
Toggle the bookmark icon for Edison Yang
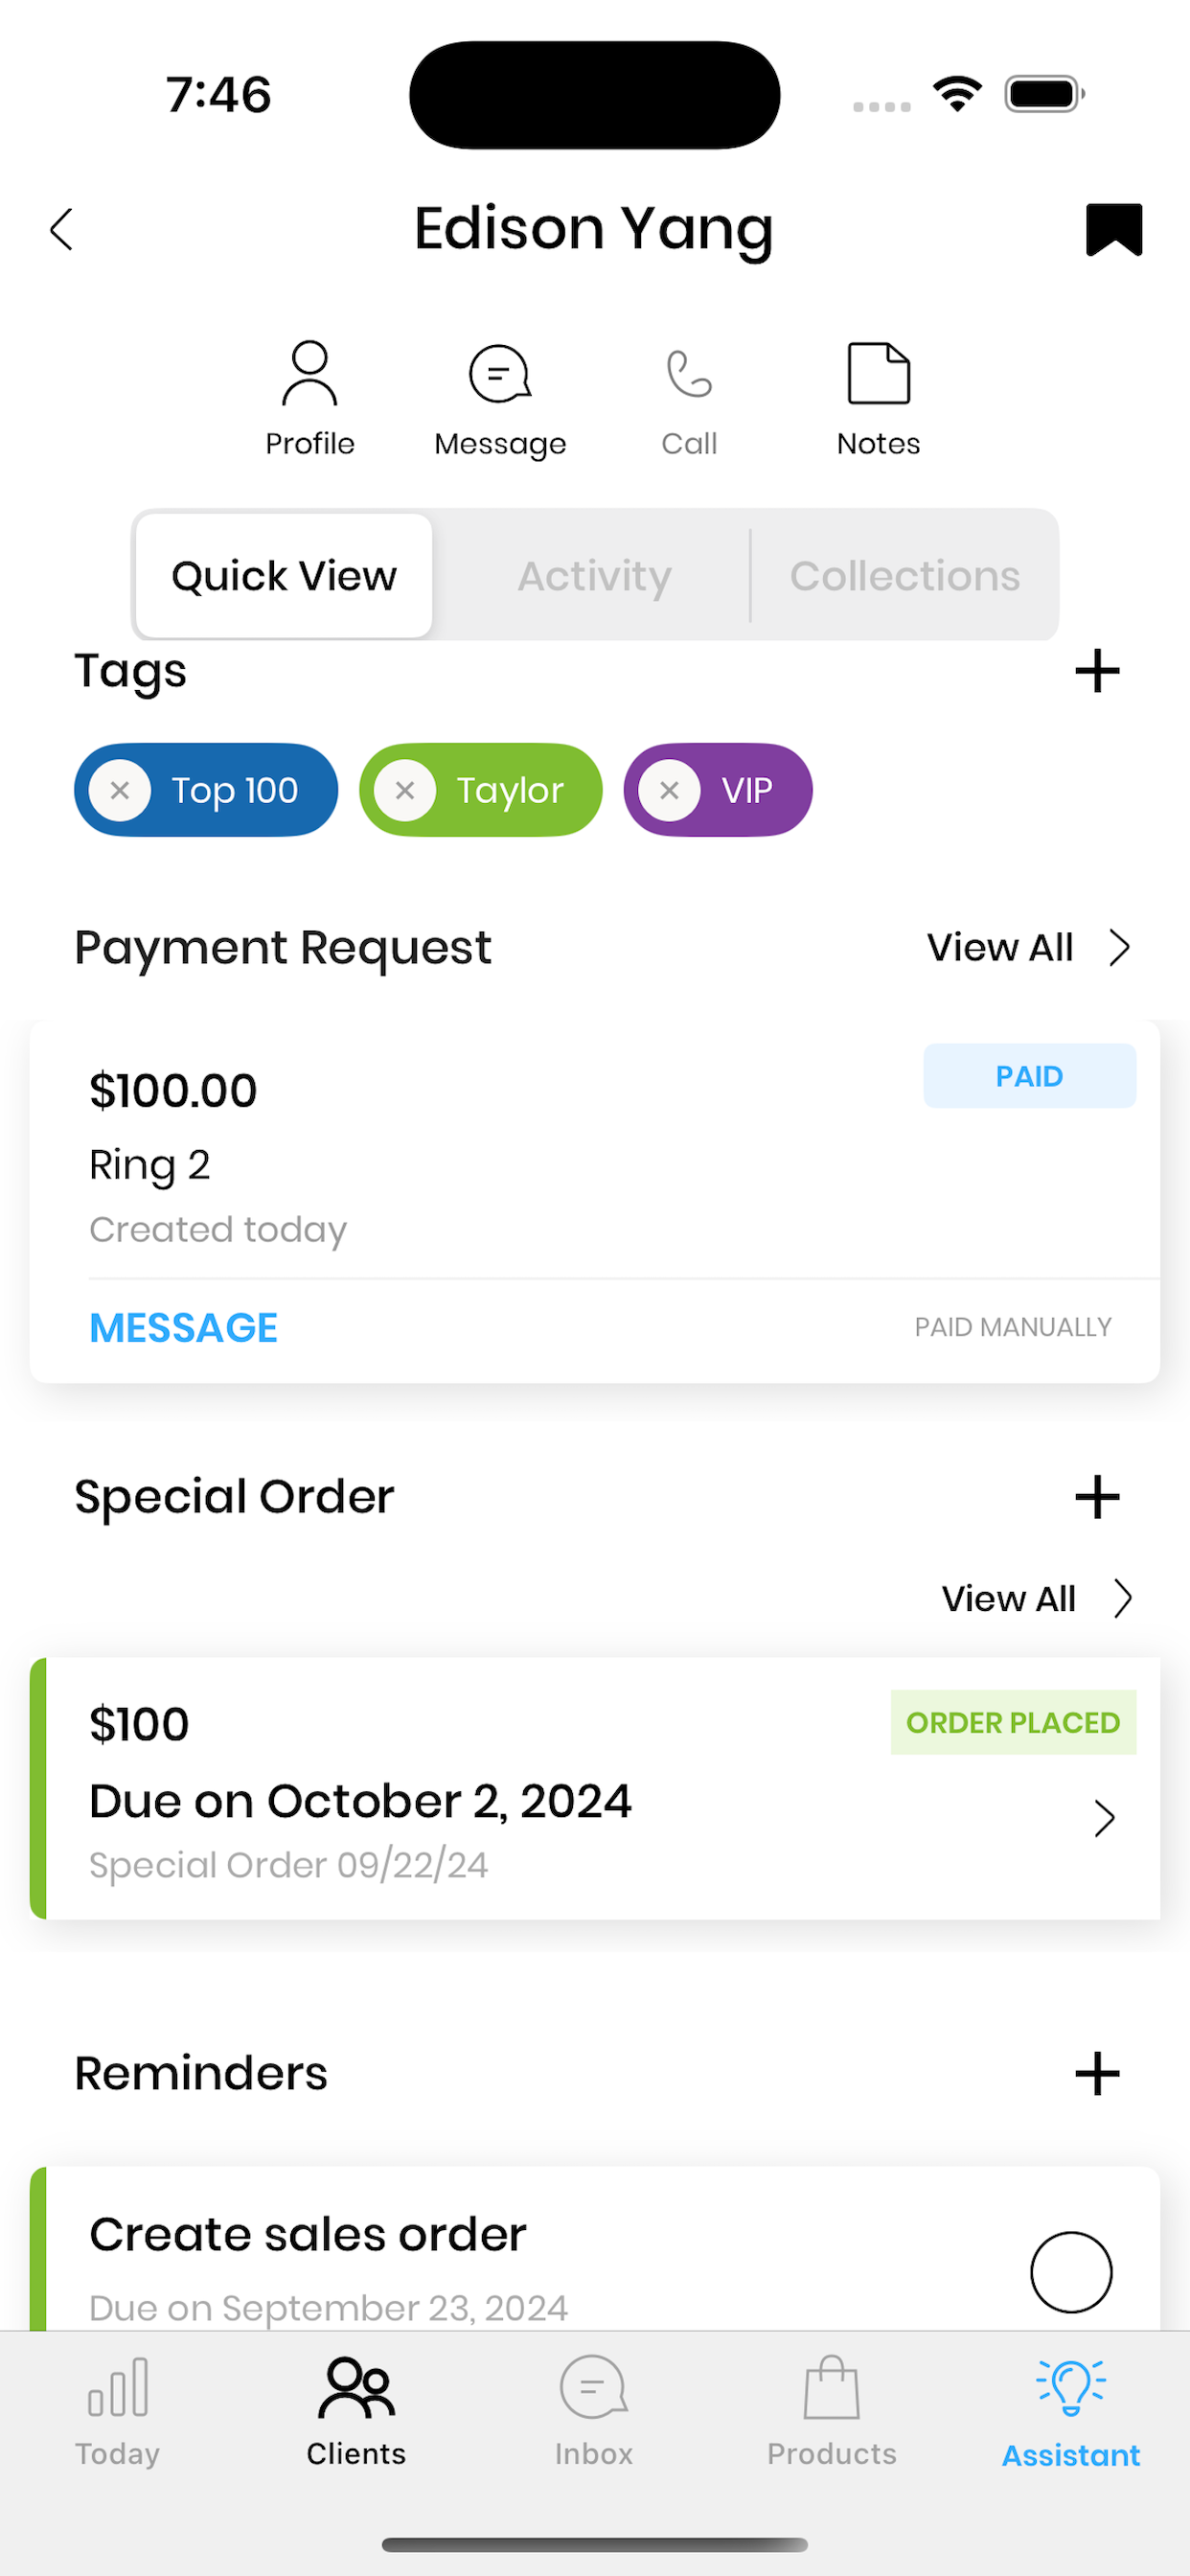(x=1114, y=230)
